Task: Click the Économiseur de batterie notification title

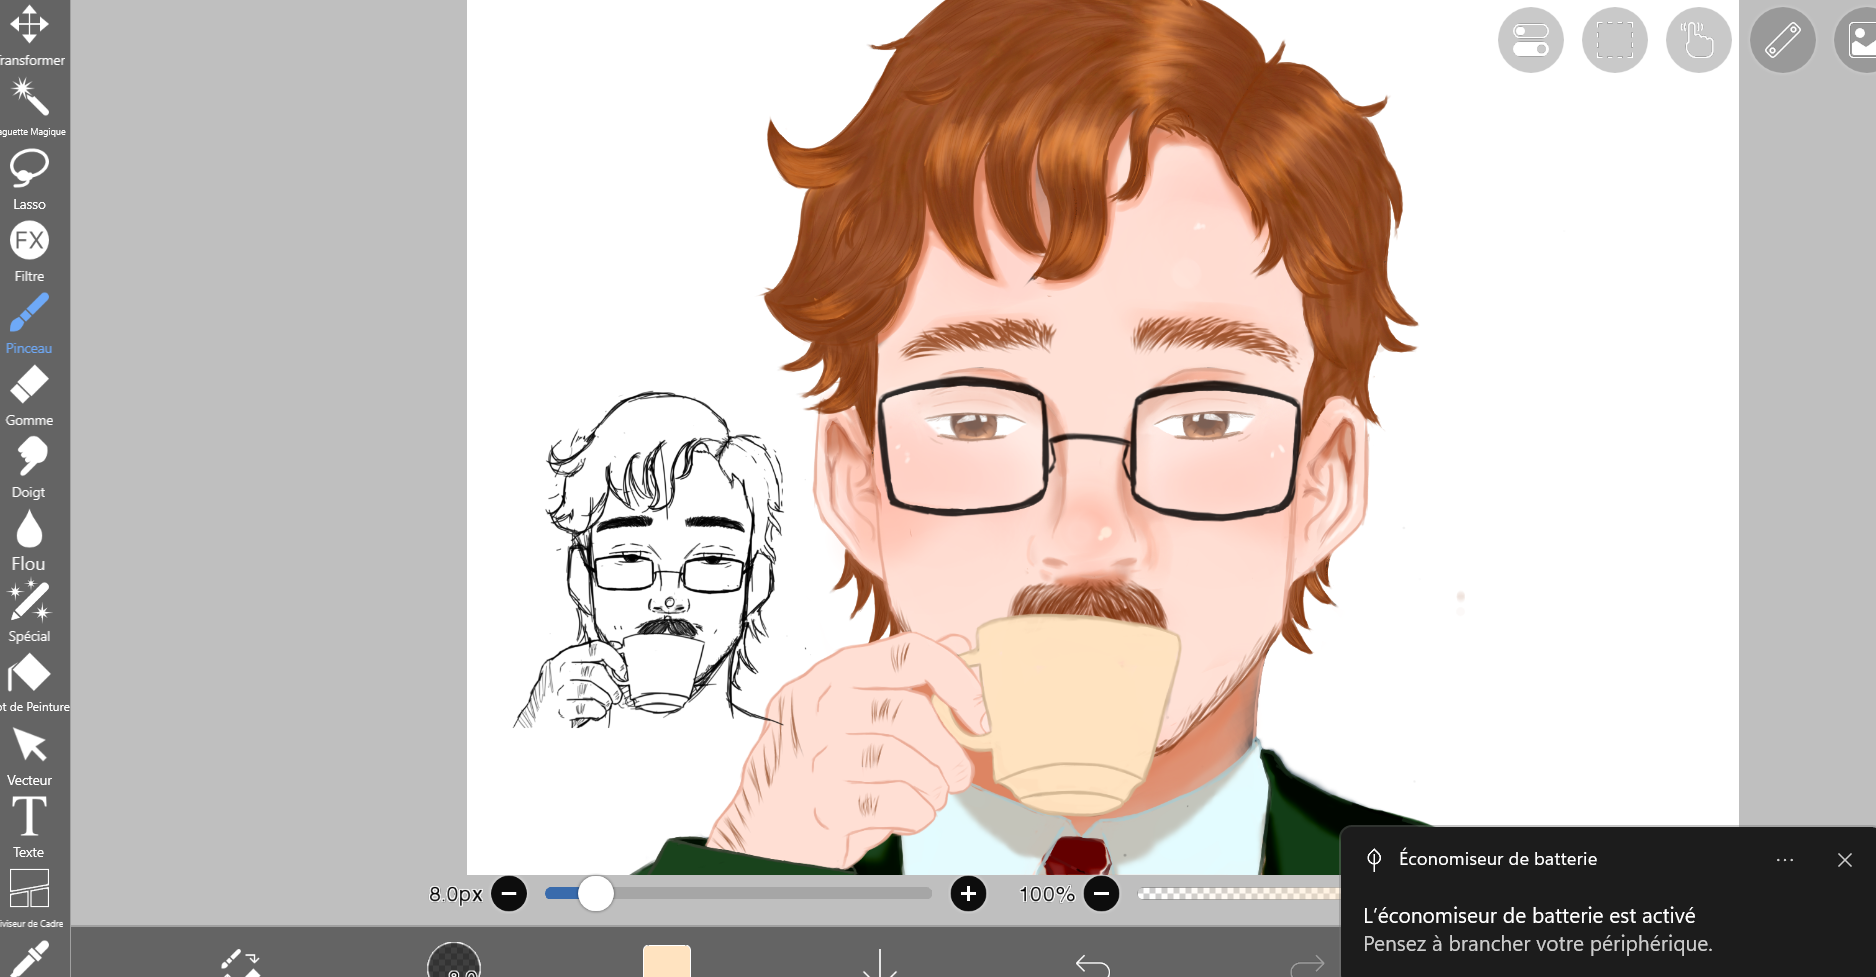Action: (1497, 859)
